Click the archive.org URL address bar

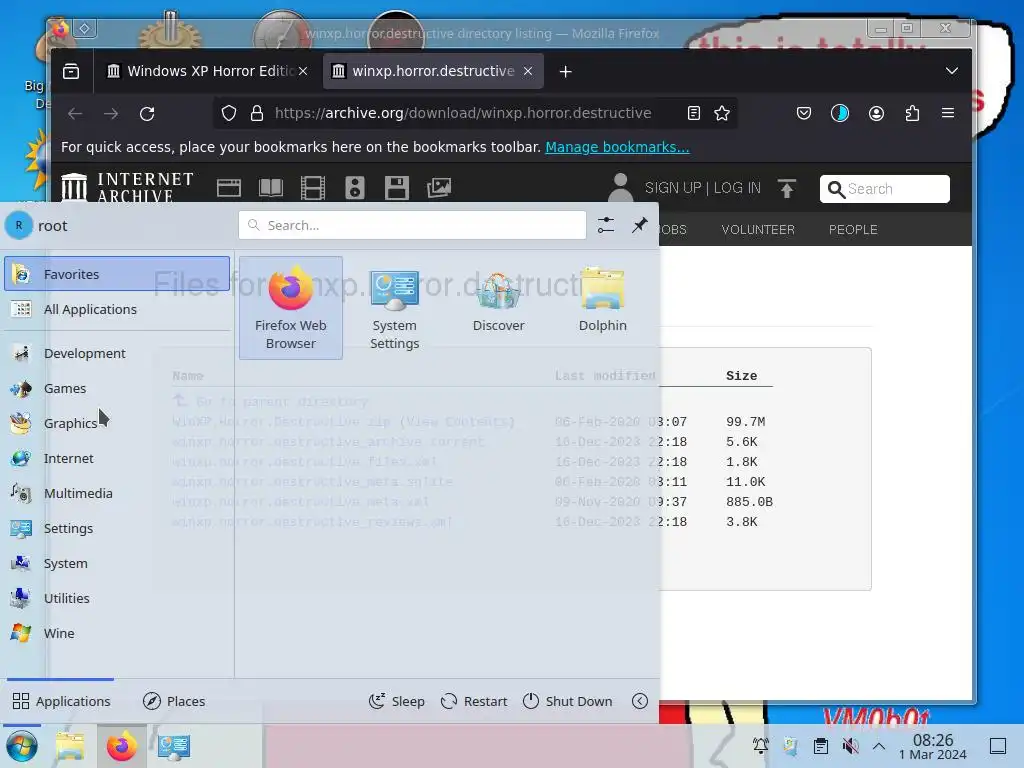[462, 113]
